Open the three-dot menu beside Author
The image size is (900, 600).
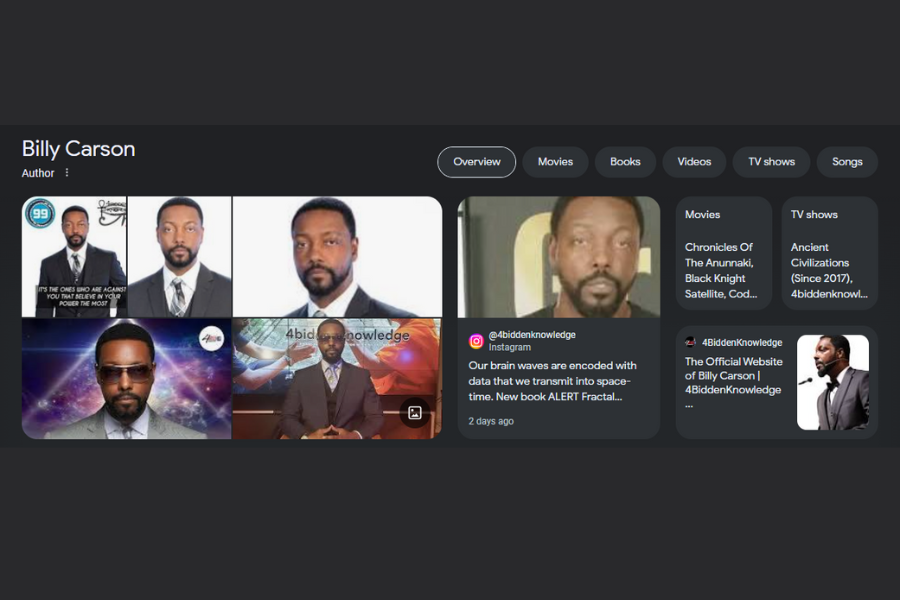pyautogui.click(x=67, y=172)
